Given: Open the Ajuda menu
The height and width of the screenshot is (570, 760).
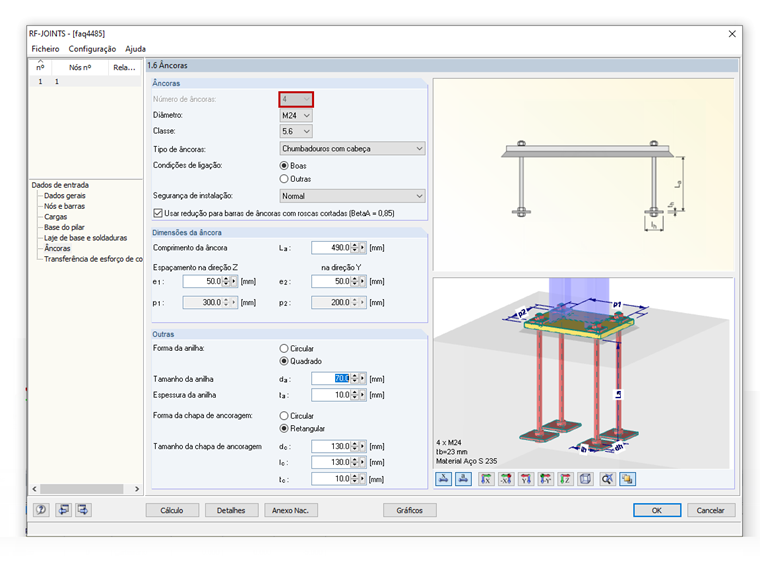Looking at the screenshot, I should pyautogui.click(x=135, y=49).
